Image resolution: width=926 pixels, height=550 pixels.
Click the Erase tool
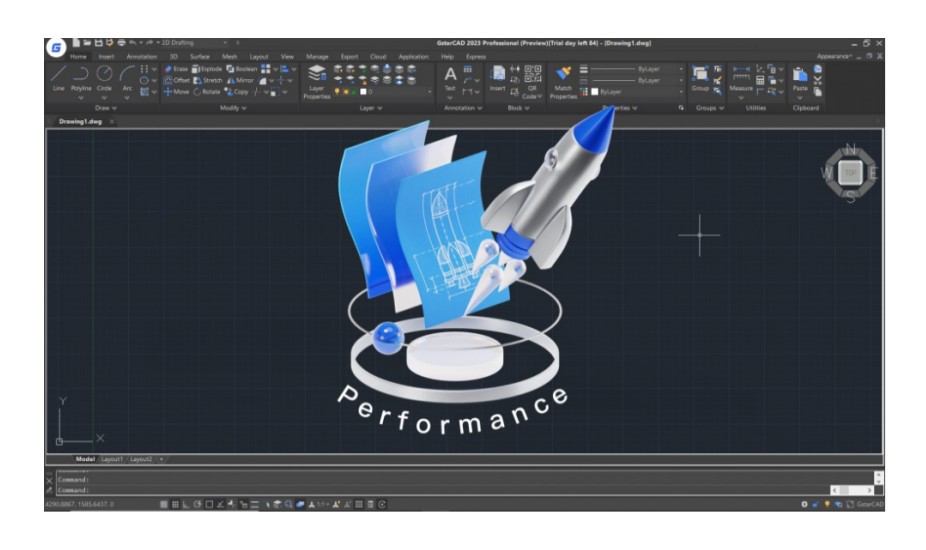(x=176, y=69)
